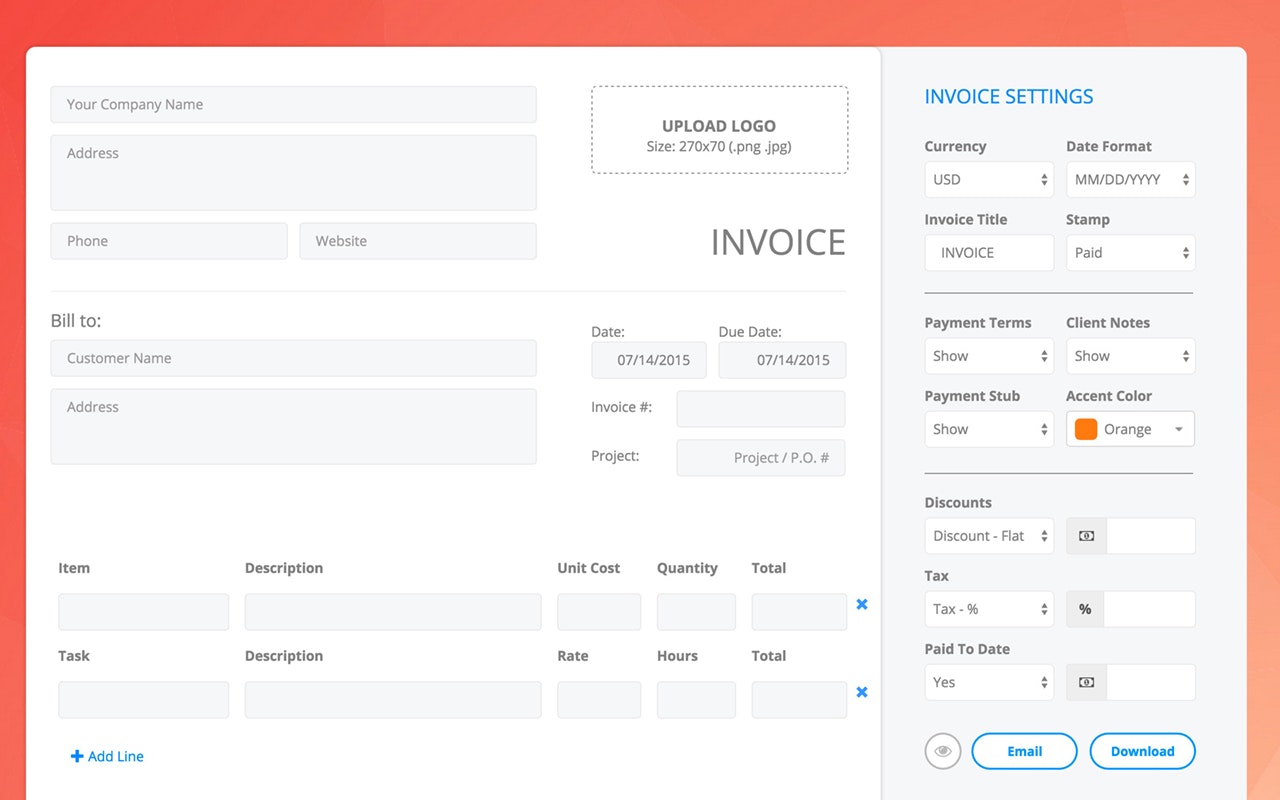Open the orange Accent Color picker
The width and height of the screenshot is (1280, 800).
coord(1130,428)
